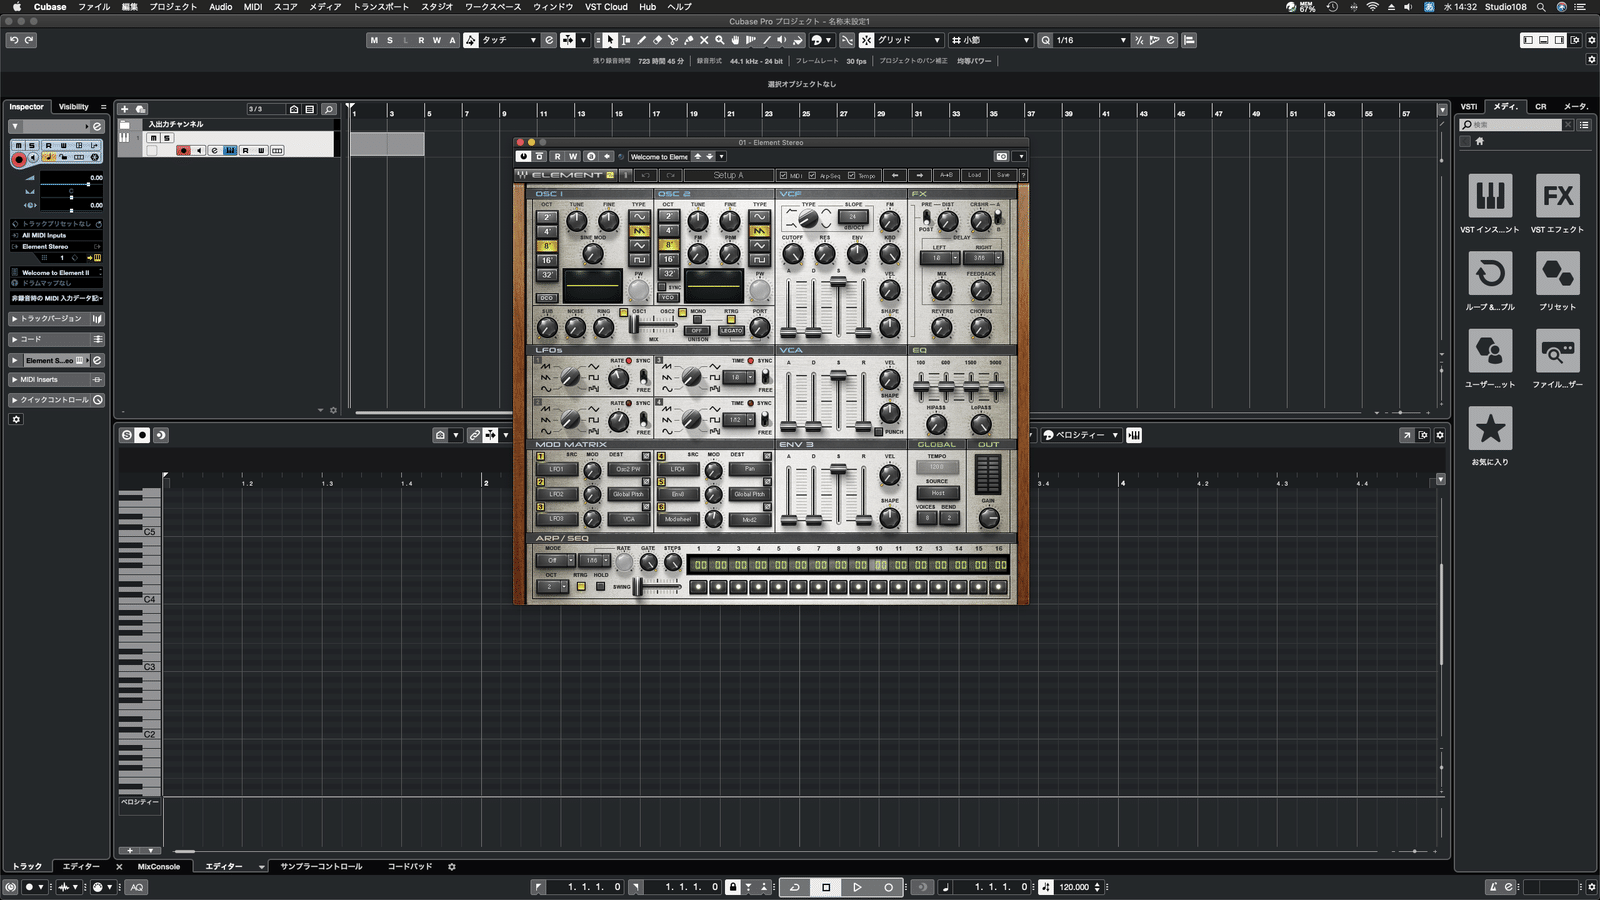Click Stop button in transport
This screenshot has width=1600, height=900.
tap(826, 887)
